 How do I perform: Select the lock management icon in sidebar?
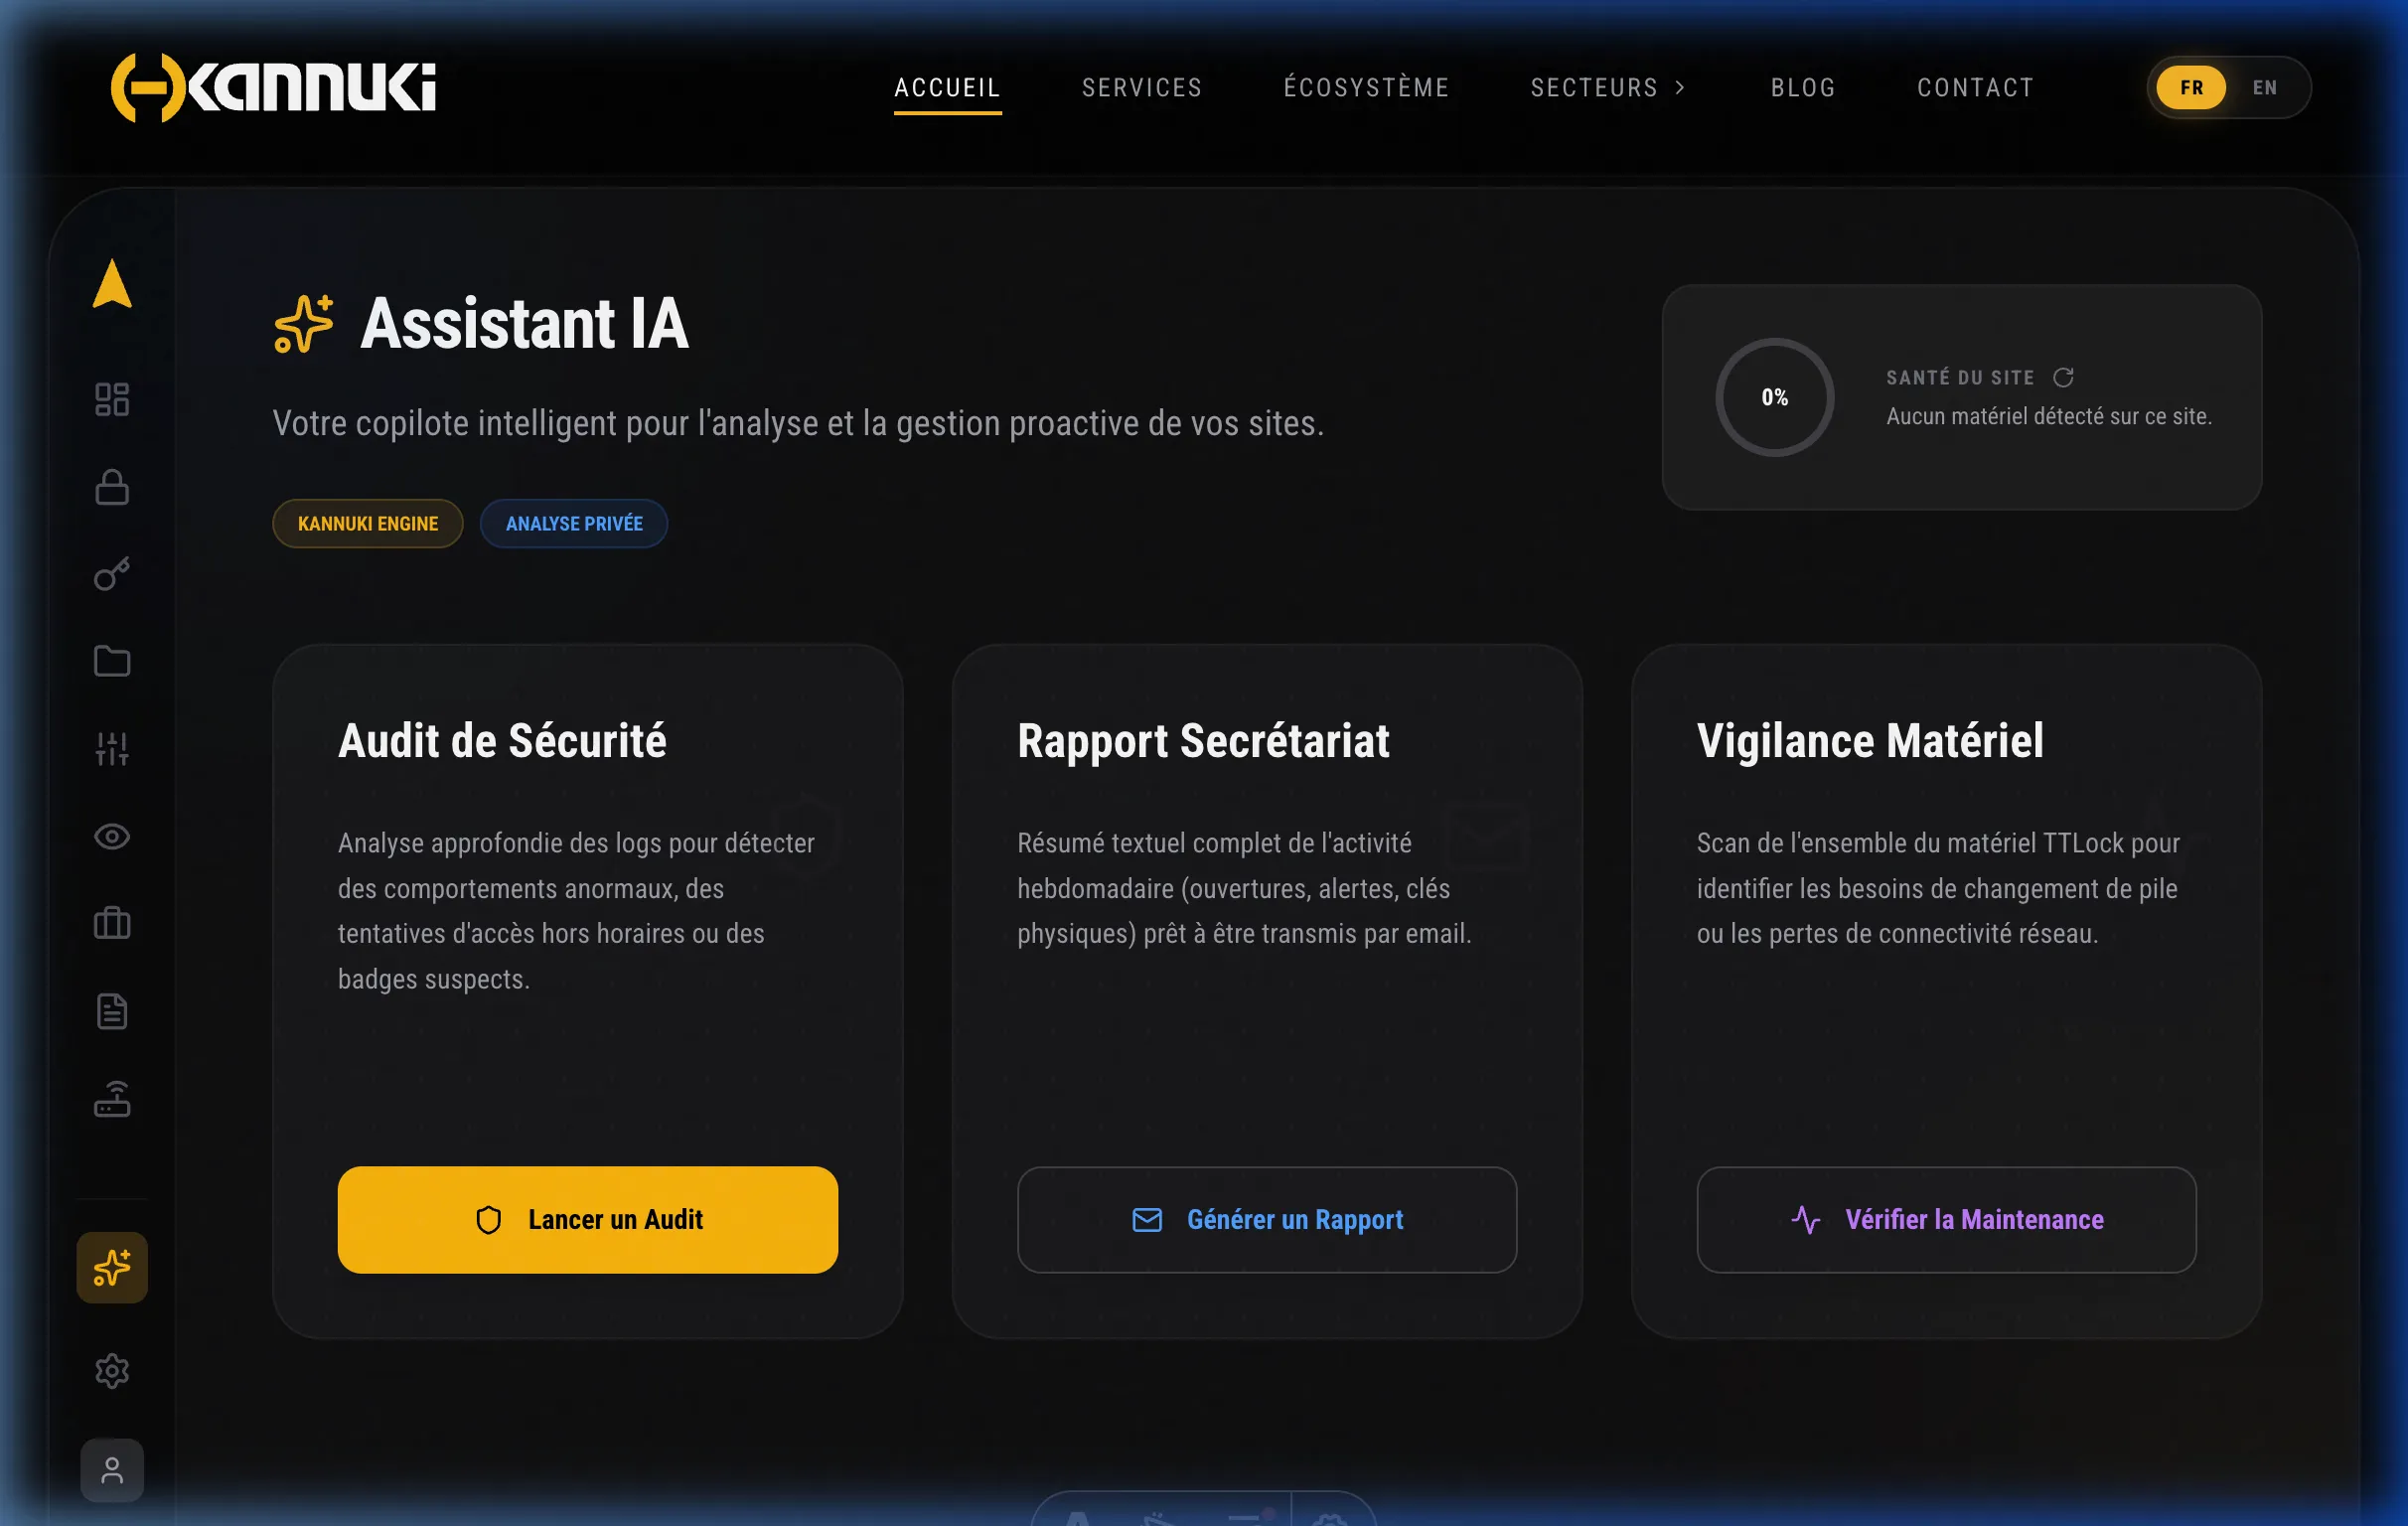112,487
